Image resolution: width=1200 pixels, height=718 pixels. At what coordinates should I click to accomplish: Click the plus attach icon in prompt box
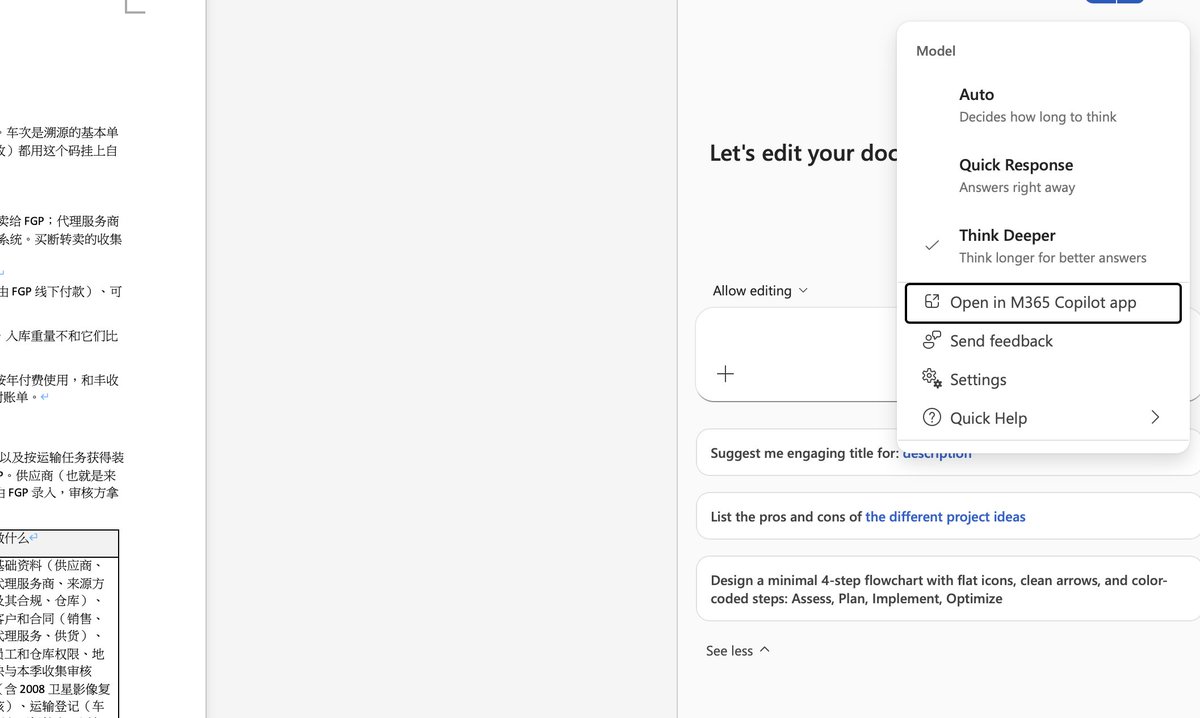726,374
